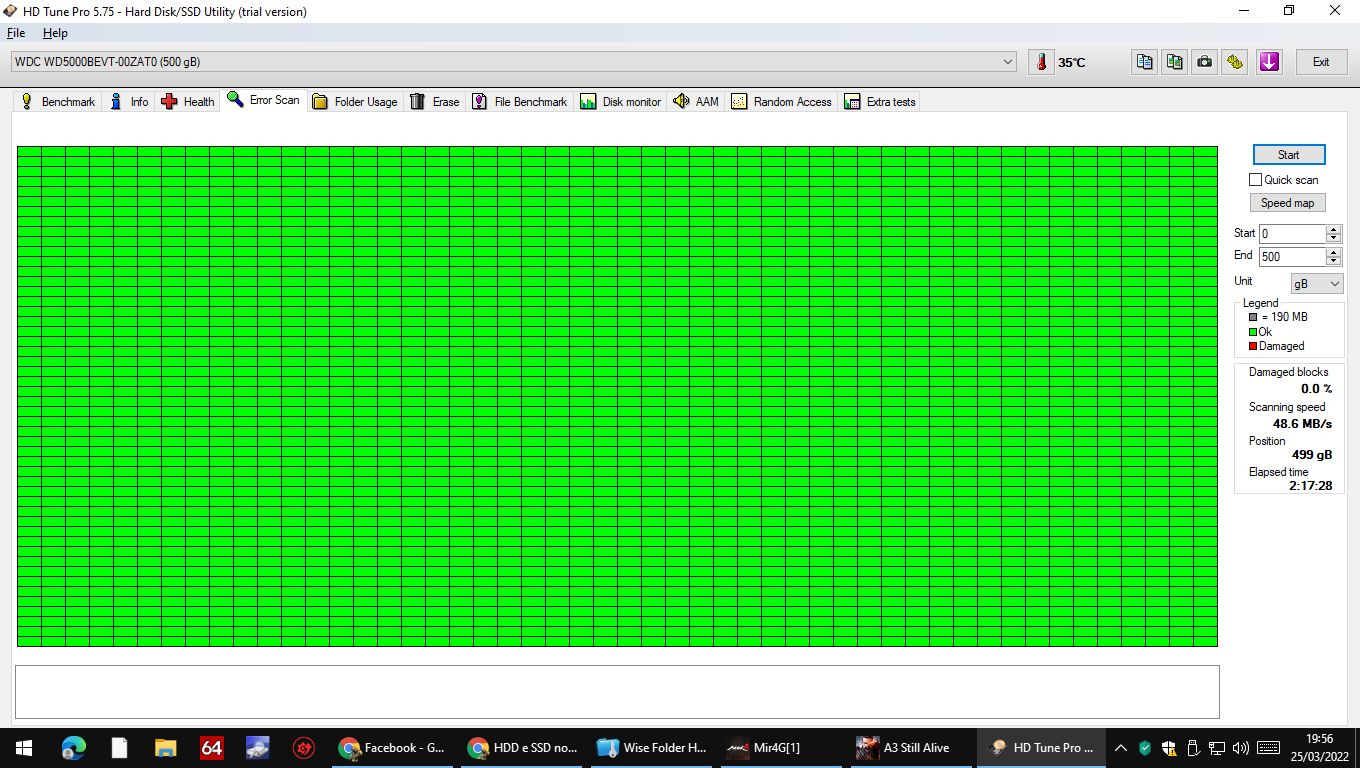
Task: Open the Info tab
Action: (x=129, y=102)
